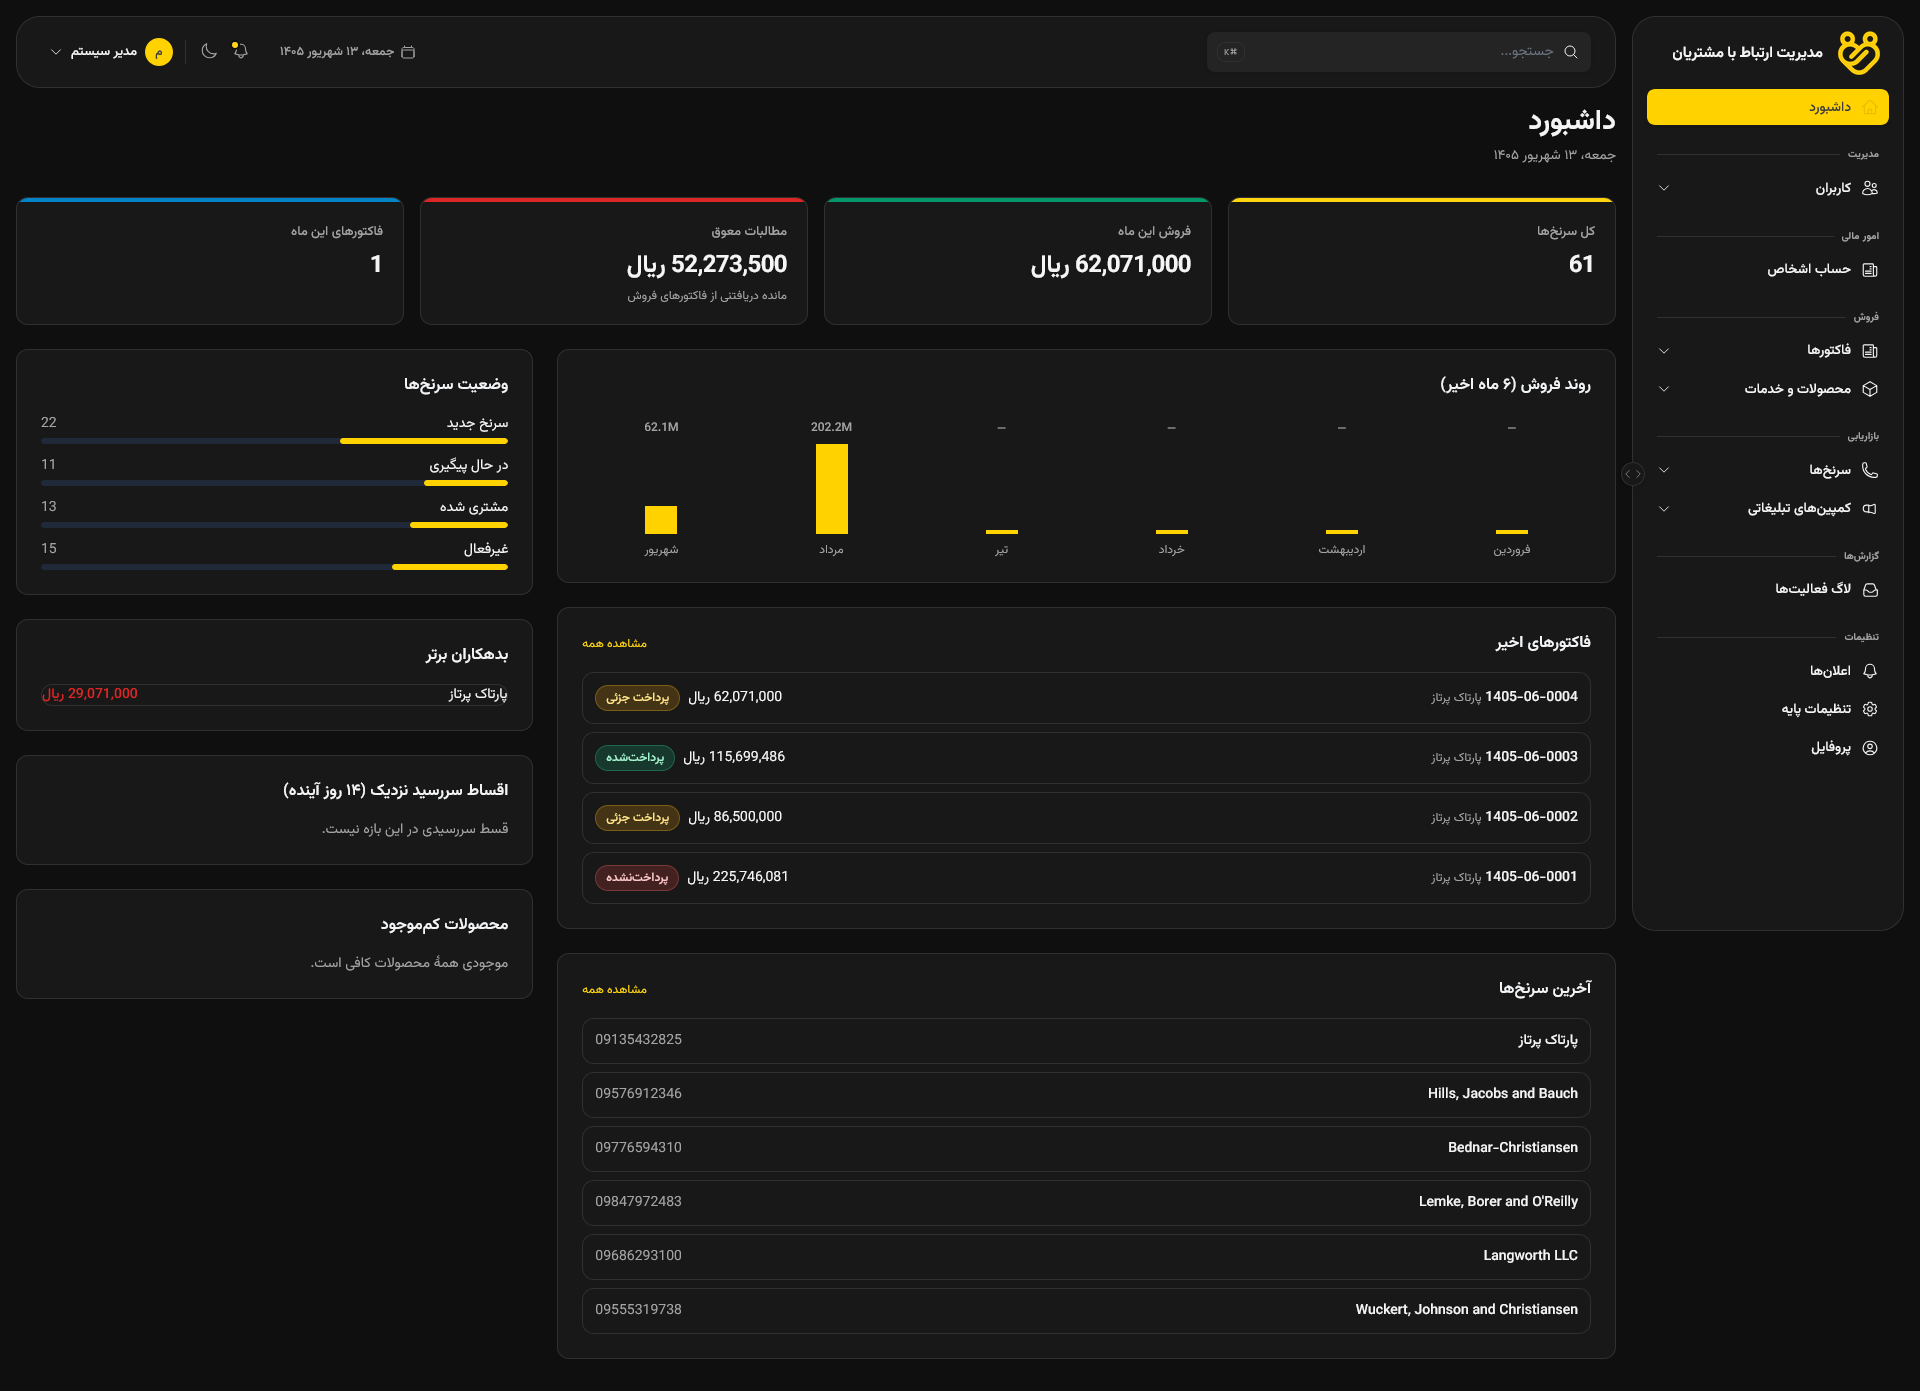The height and width of the screenshot is (1391, 1920).
Task: Go to لاگ فعالیت‌ها page
Action: [1768, 589]
